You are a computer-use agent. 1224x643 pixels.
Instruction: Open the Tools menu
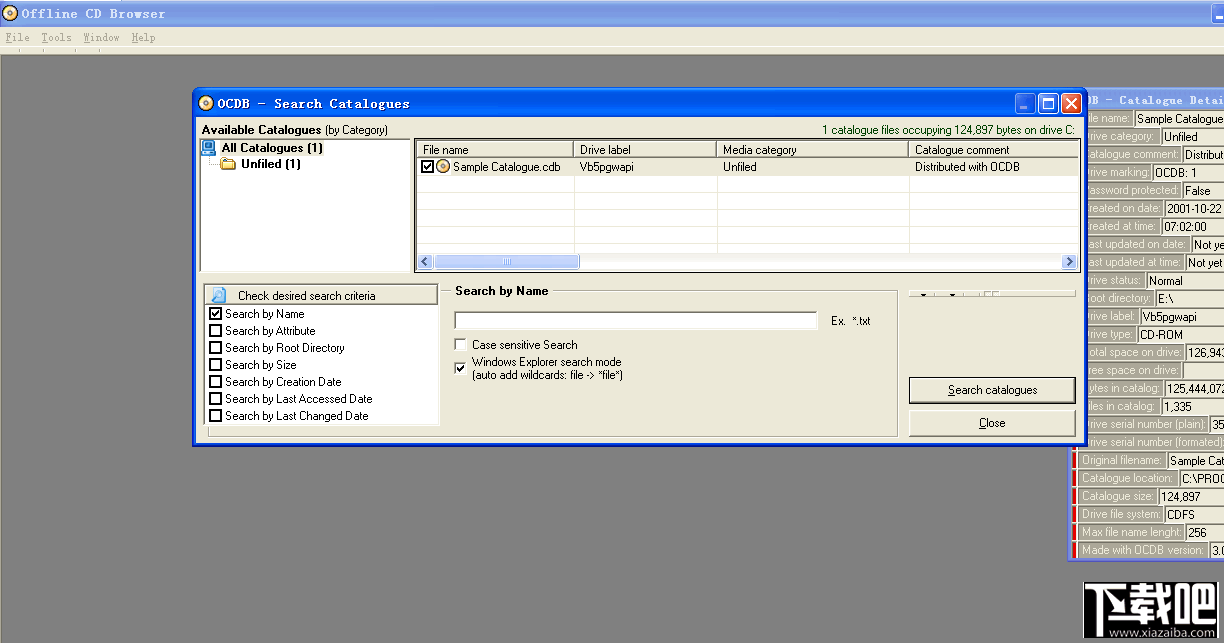55,37
